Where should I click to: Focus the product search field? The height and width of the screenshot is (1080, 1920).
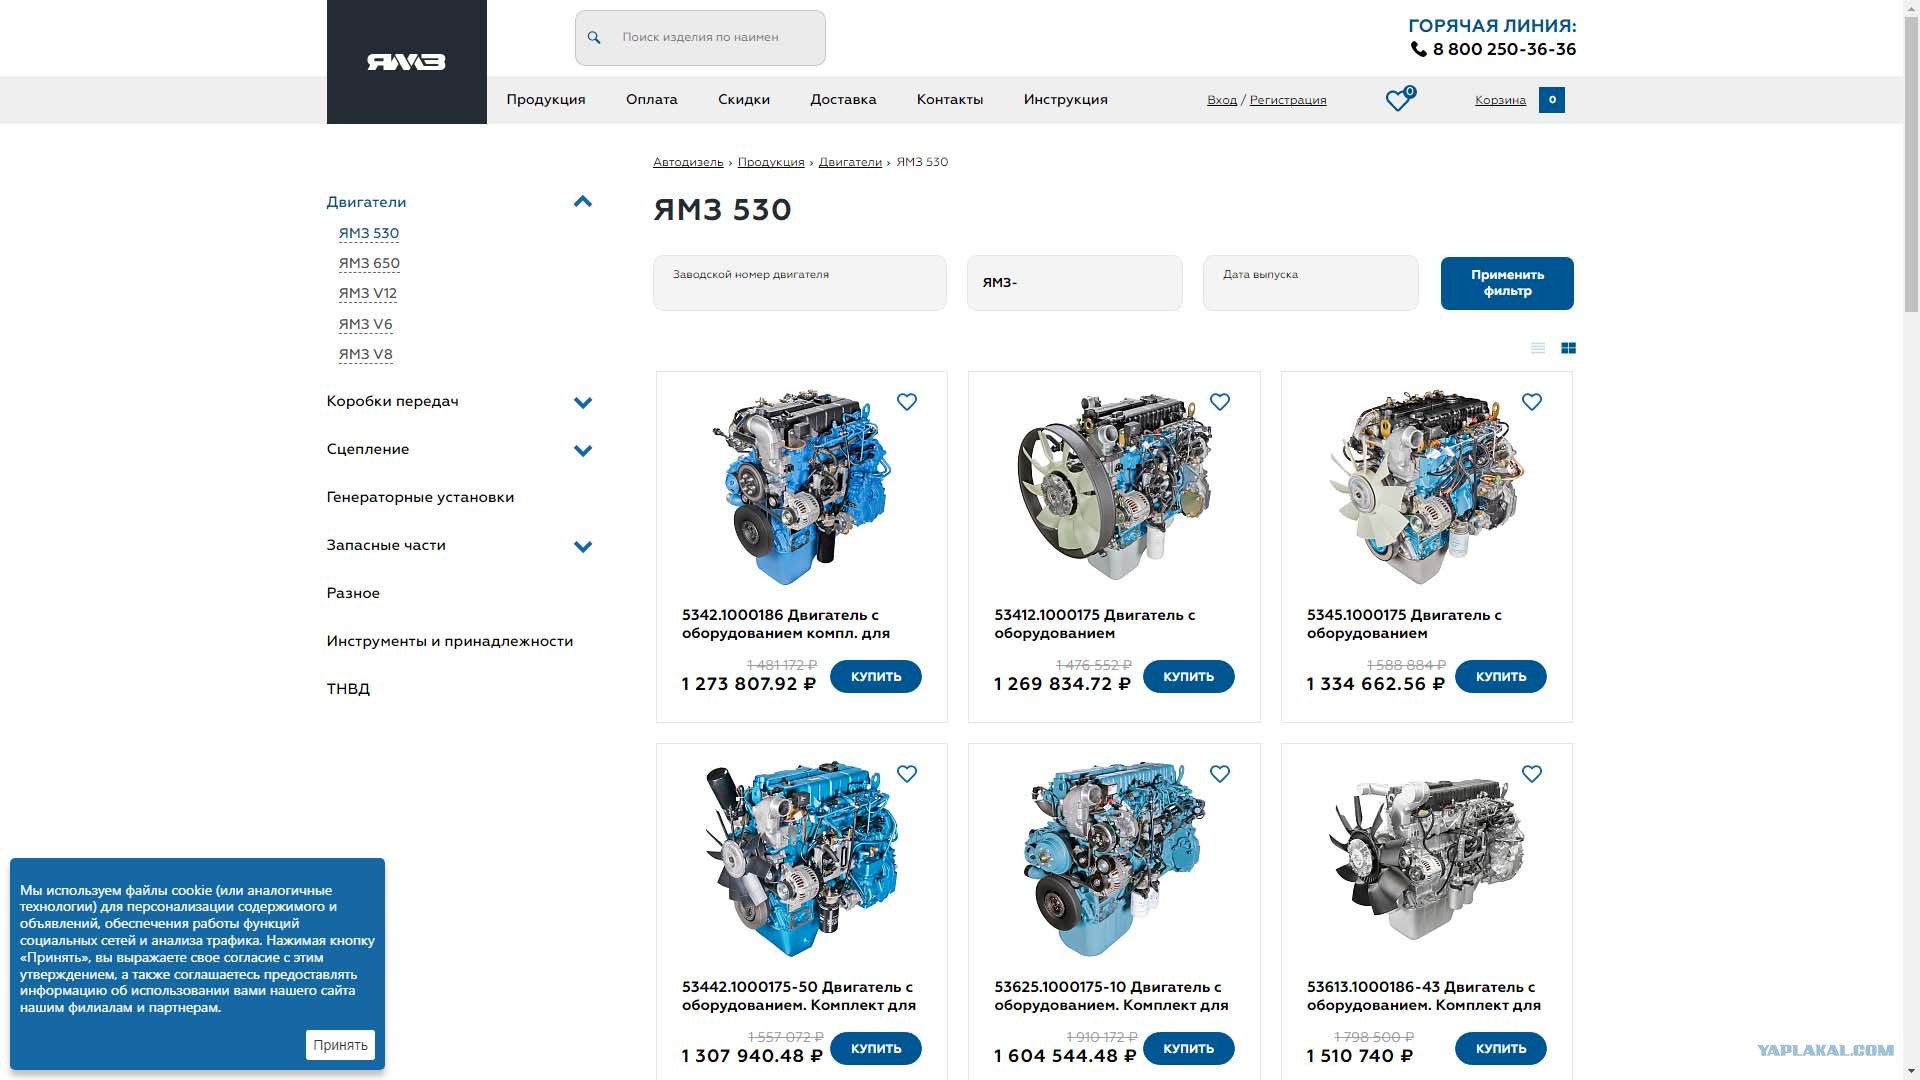pyautogui.click(x=700, y=38)
